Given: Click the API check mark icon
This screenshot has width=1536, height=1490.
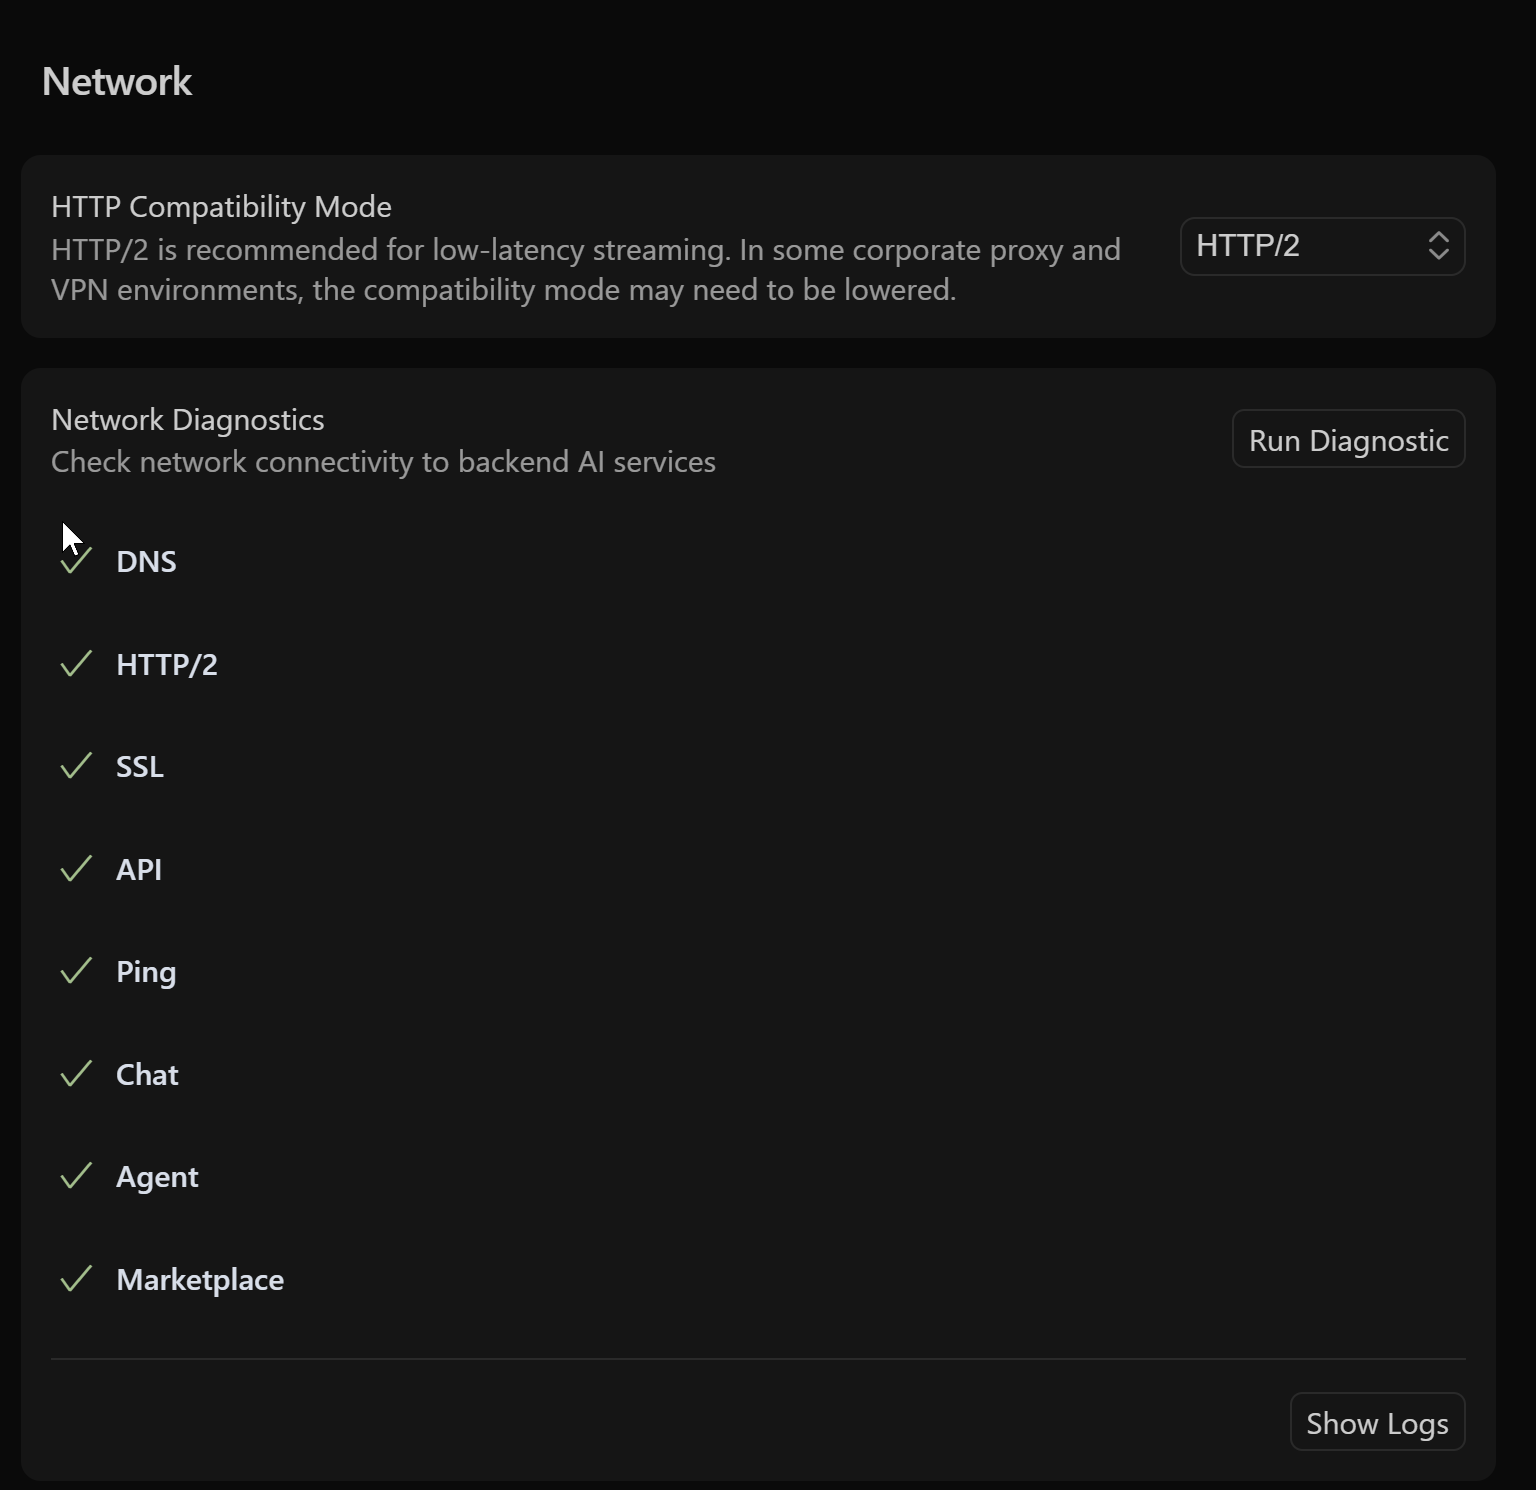Looking at the screenshot, I should tap(77, 869).
